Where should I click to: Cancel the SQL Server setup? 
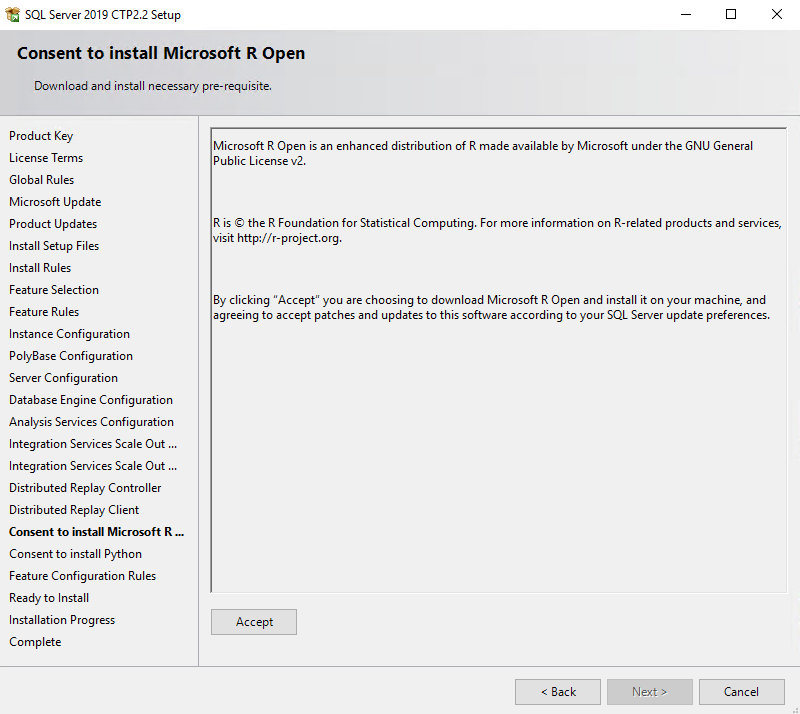click(x=741, y=692)
